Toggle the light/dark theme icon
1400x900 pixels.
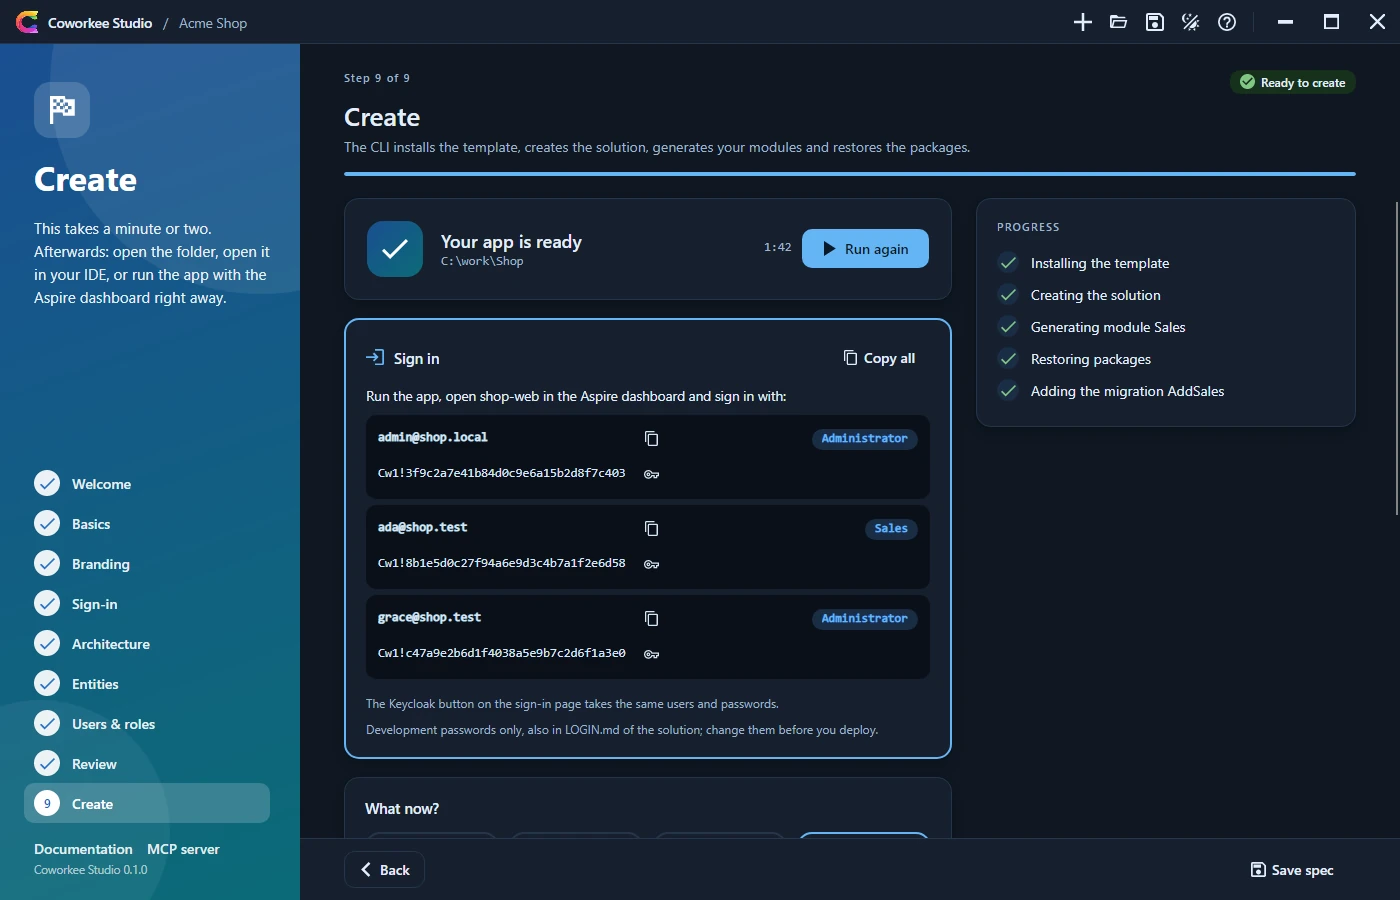tap(1190, 22)
